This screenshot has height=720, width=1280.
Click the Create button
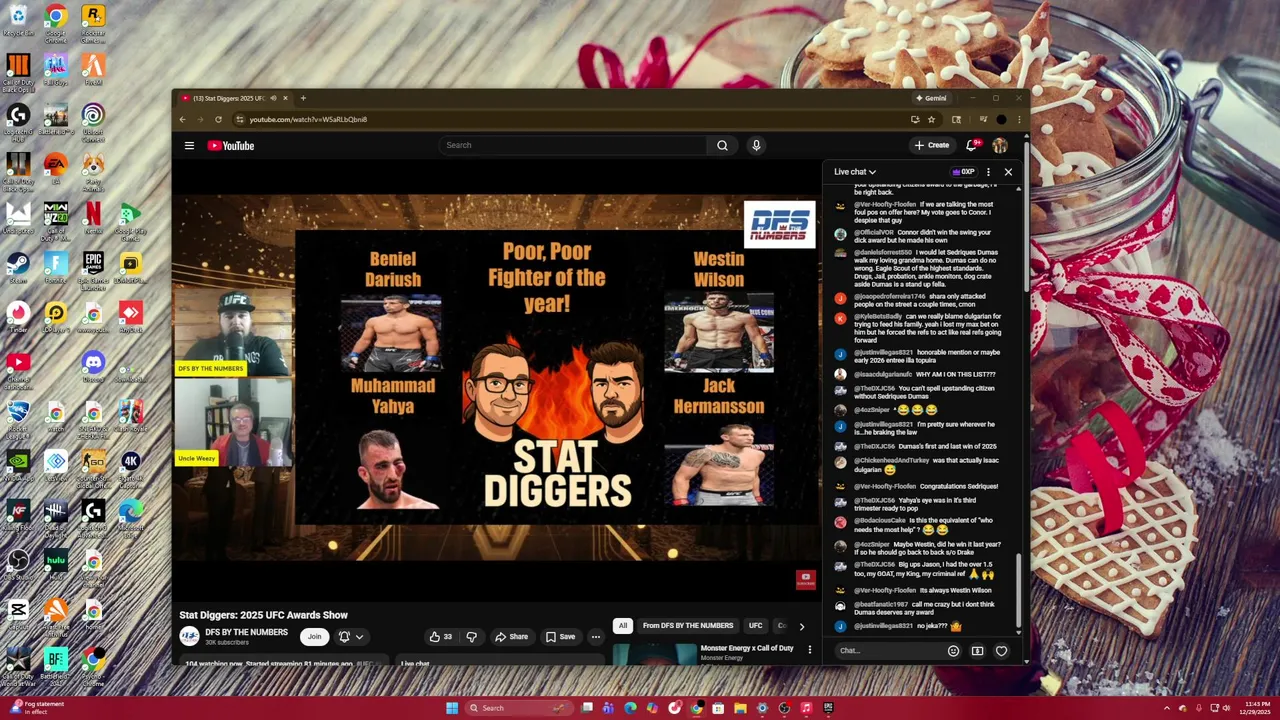point(931,145)
